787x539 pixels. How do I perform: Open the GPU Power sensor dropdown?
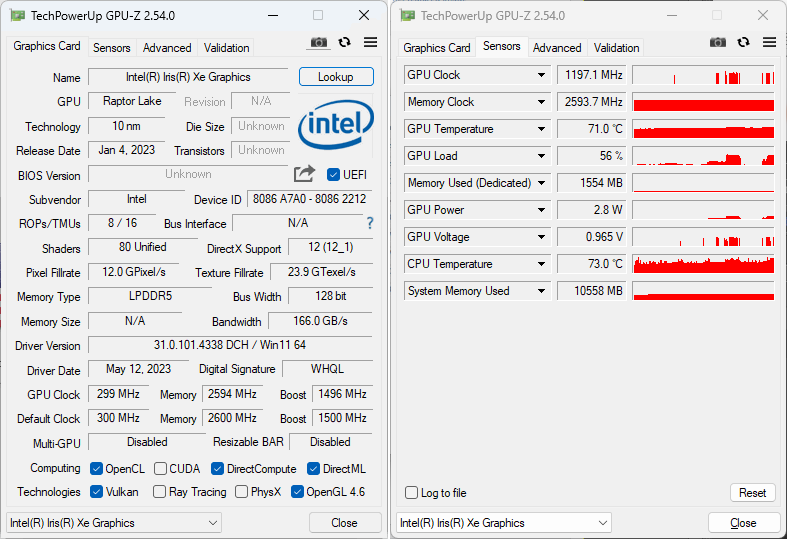[541, 210]
